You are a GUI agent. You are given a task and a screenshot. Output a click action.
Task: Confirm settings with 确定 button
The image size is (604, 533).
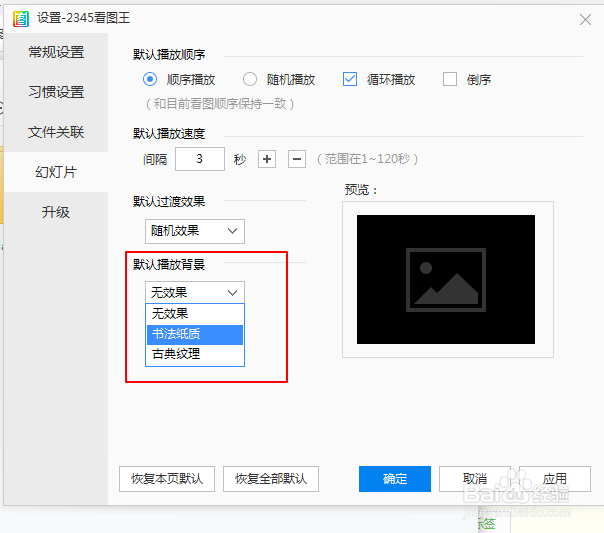(395, 479)
